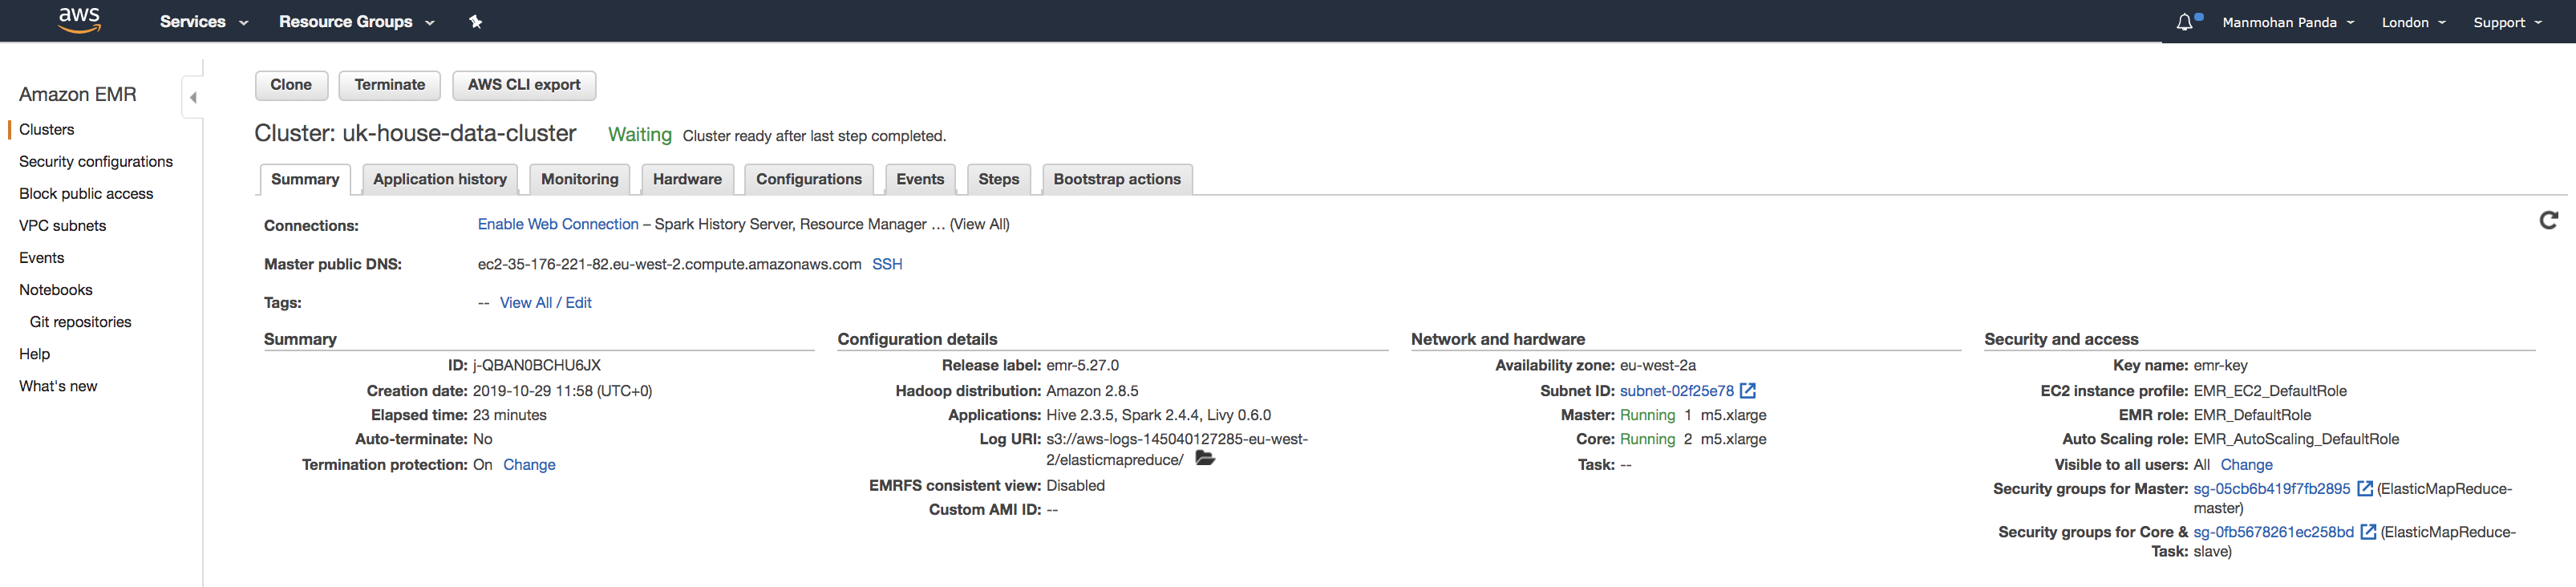Click the master public DNS hostname text

(669, 264)
